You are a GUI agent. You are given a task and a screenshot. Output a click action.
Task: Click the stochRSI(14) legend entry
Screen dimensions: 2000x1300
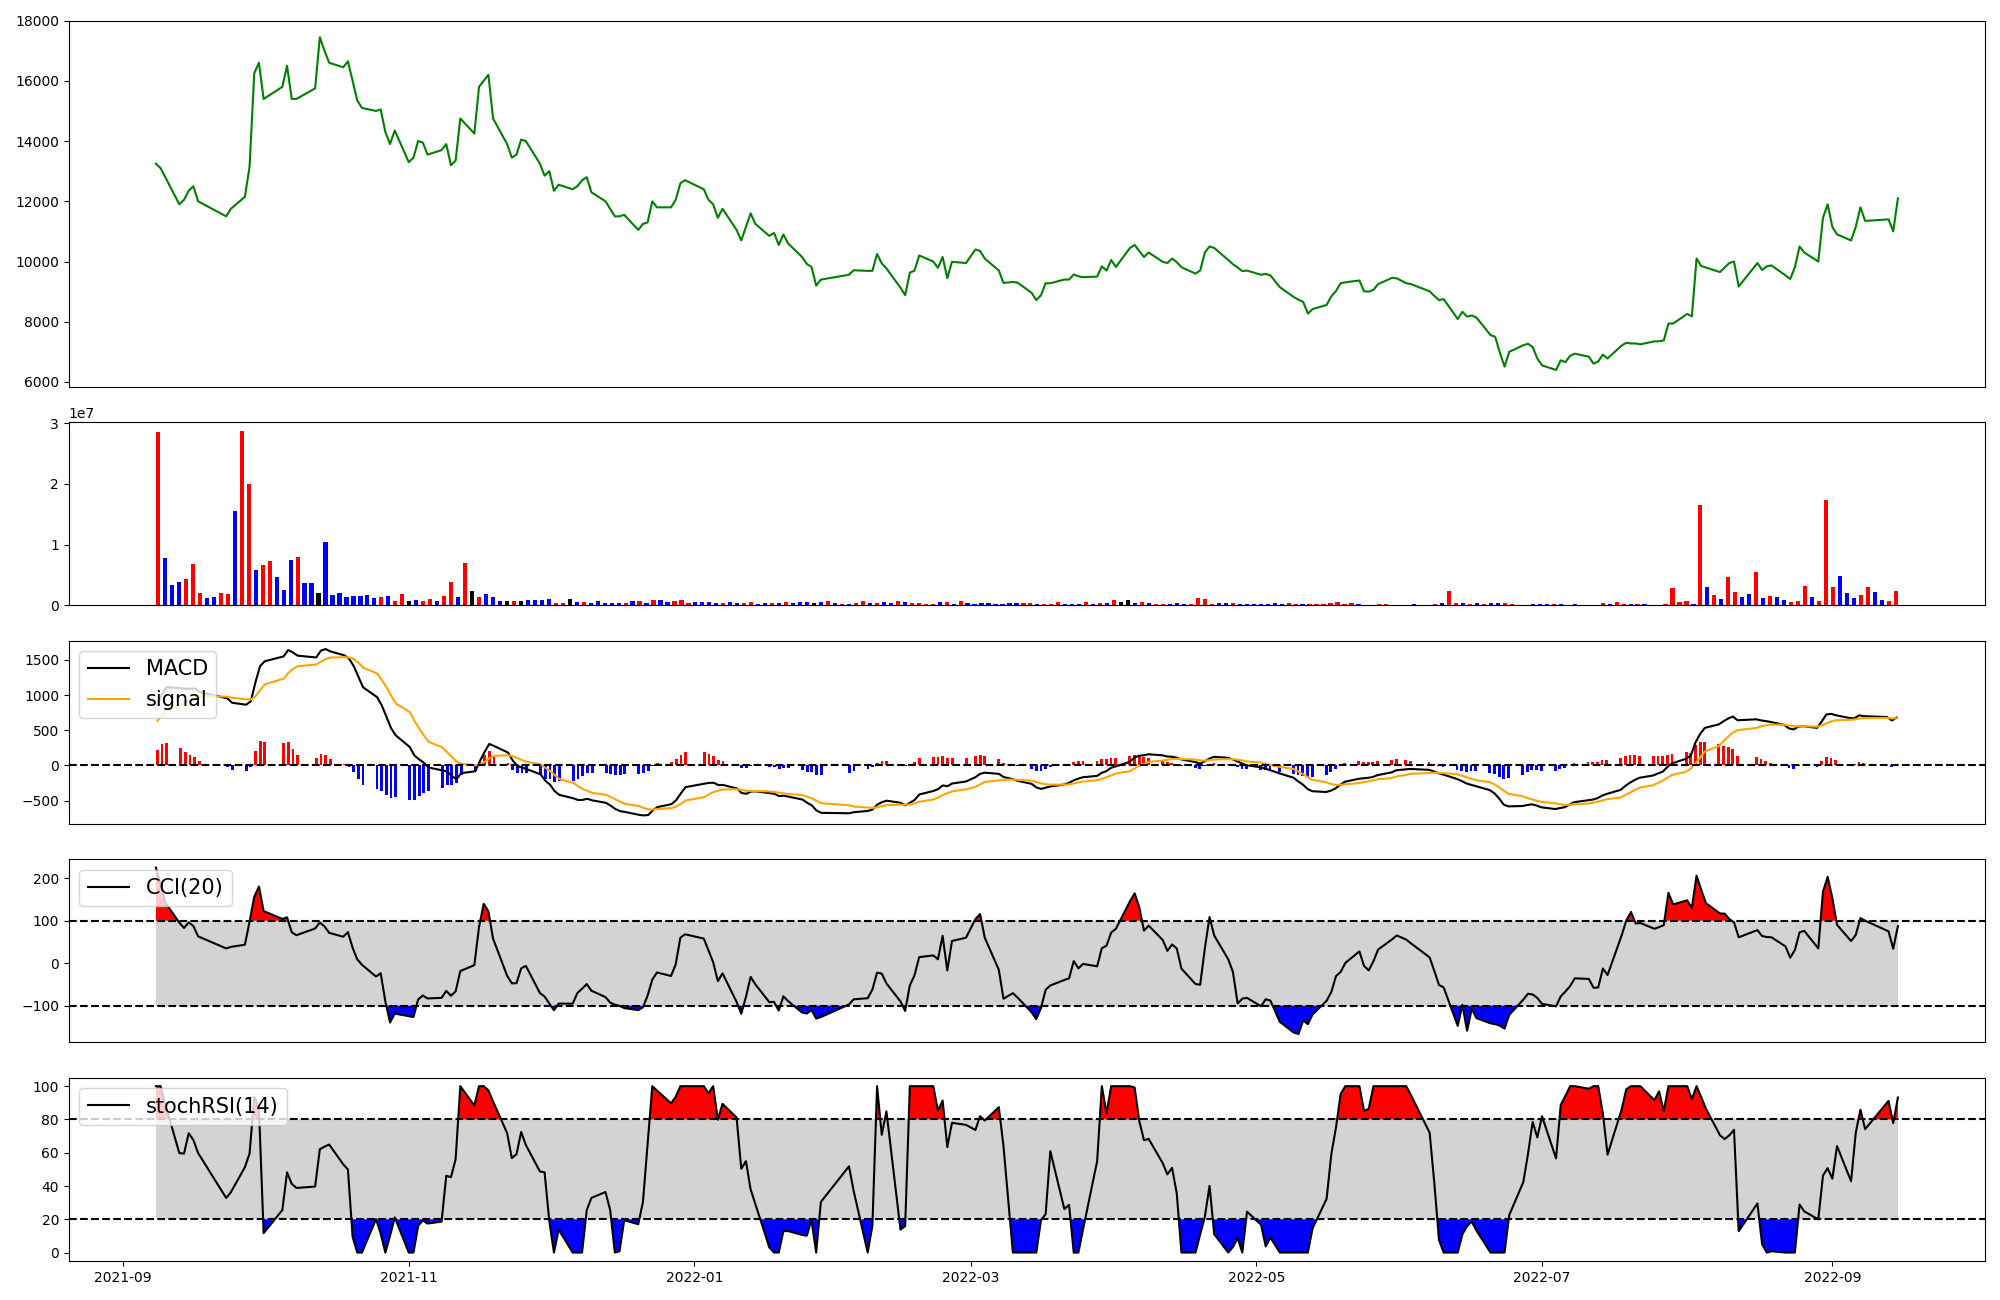pyautogui.click(x=211, y=1106)
